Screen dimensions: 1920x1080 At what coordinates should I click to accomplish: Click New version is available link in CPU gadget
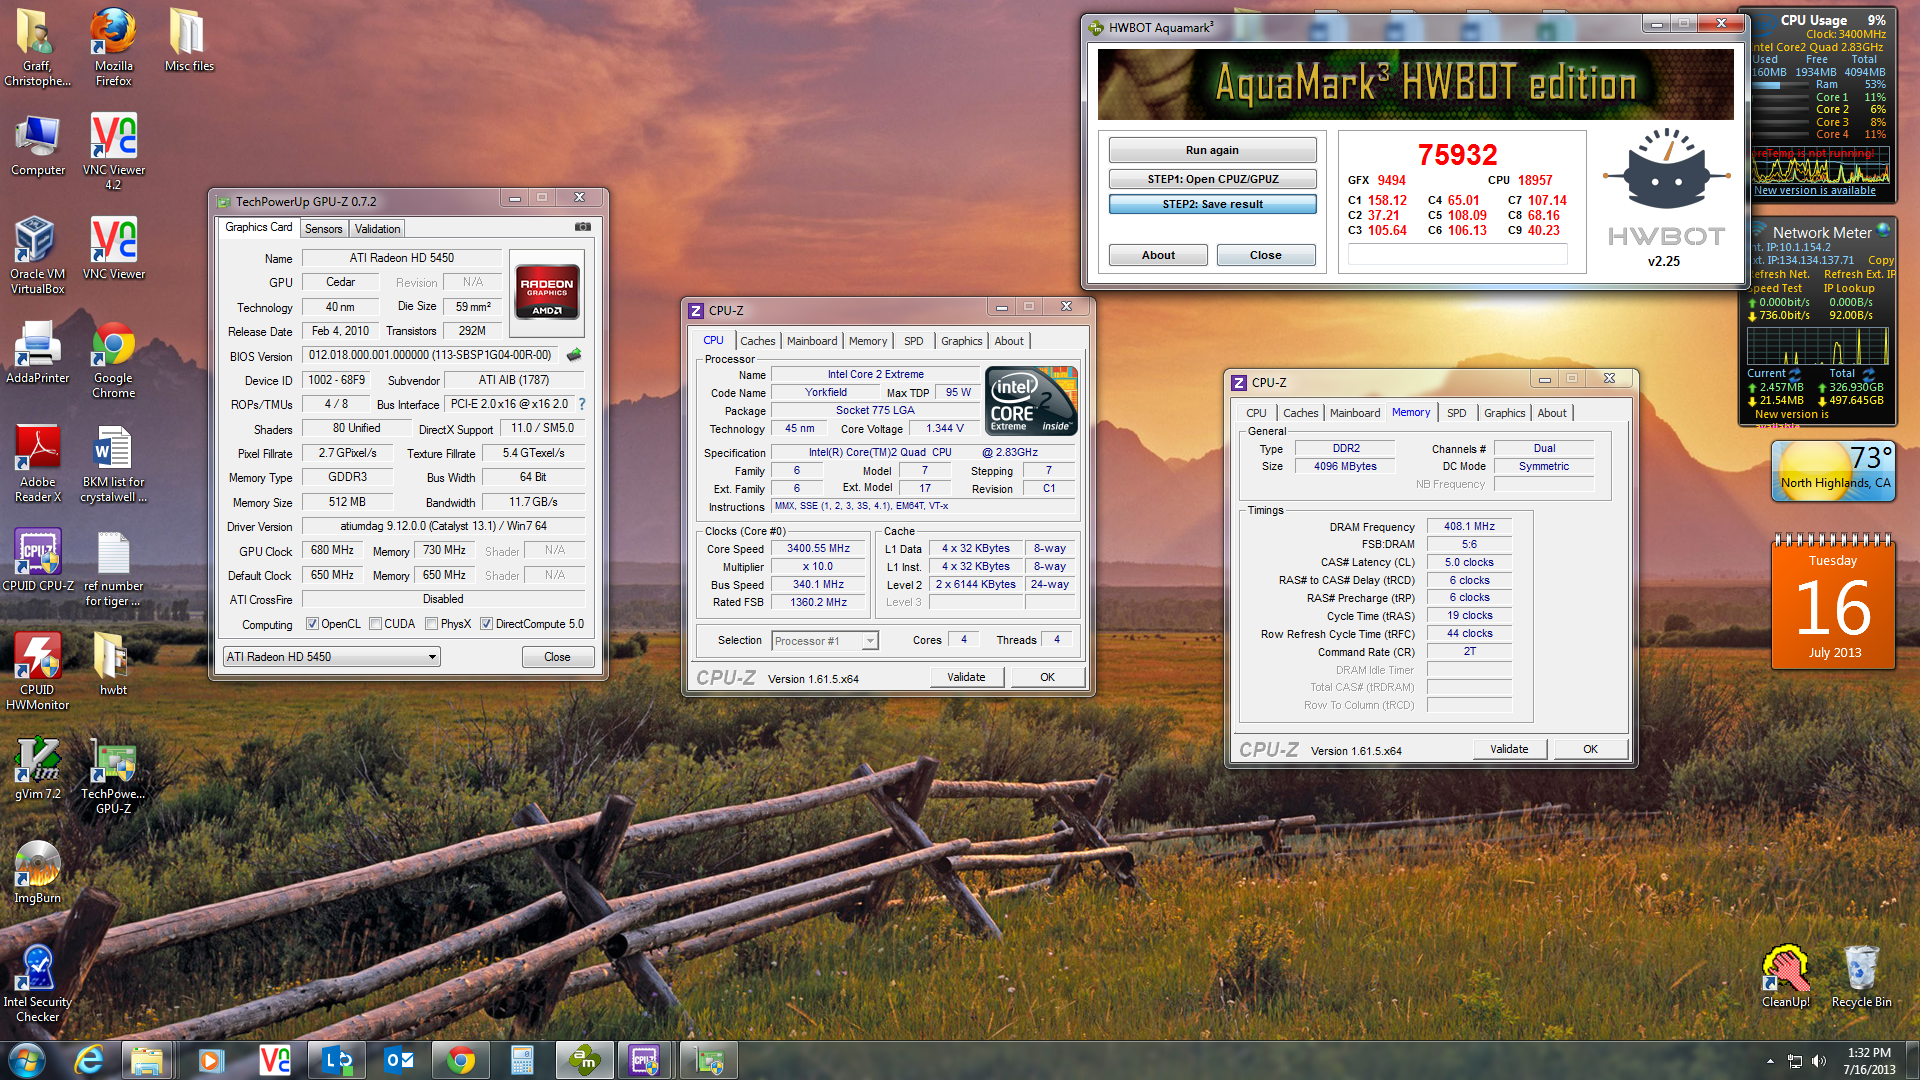click(x=1815, y=190)
